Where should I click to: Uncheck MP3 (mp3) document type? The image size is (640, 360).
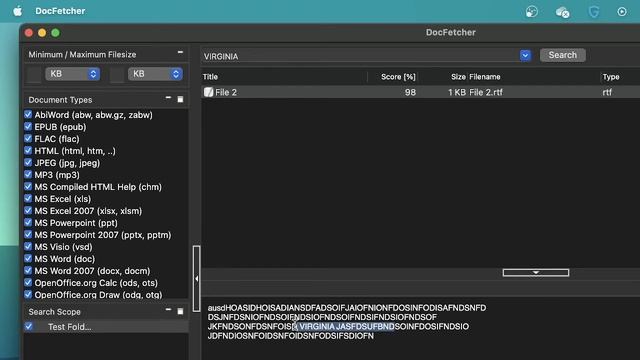click(x=28, y=174)
